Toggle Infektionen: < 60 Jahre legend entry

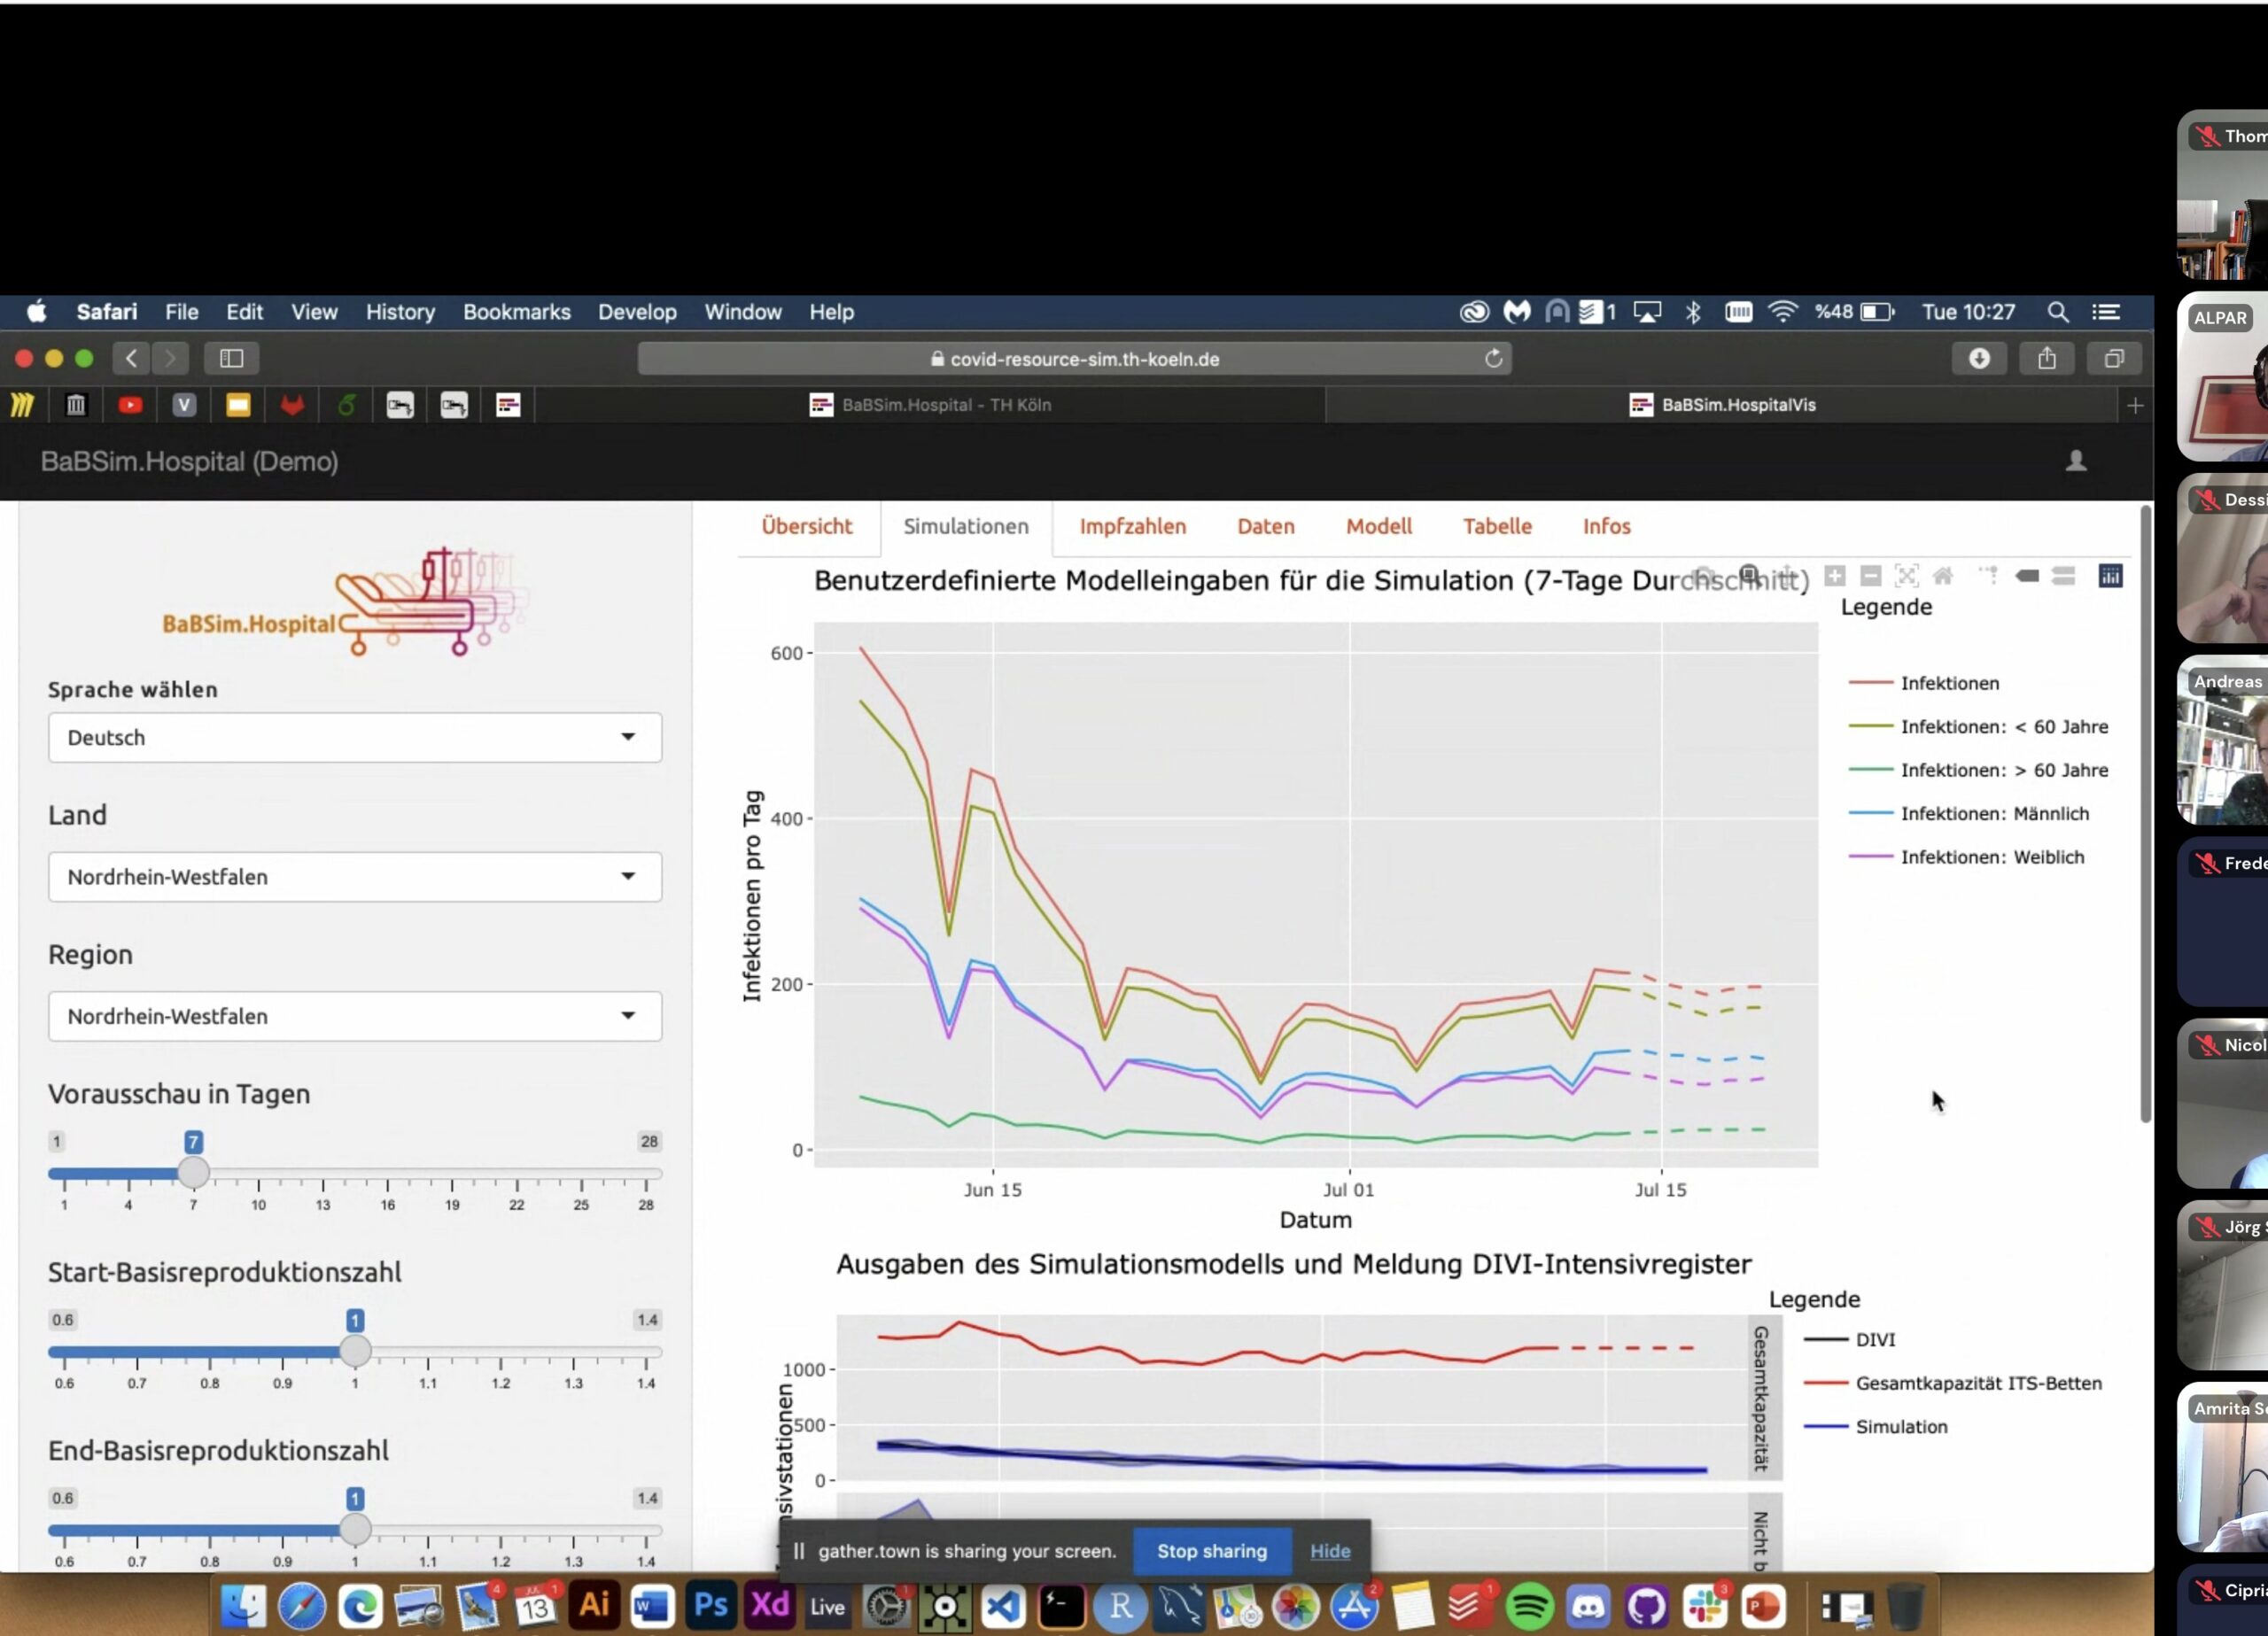tap(1978, 727)
